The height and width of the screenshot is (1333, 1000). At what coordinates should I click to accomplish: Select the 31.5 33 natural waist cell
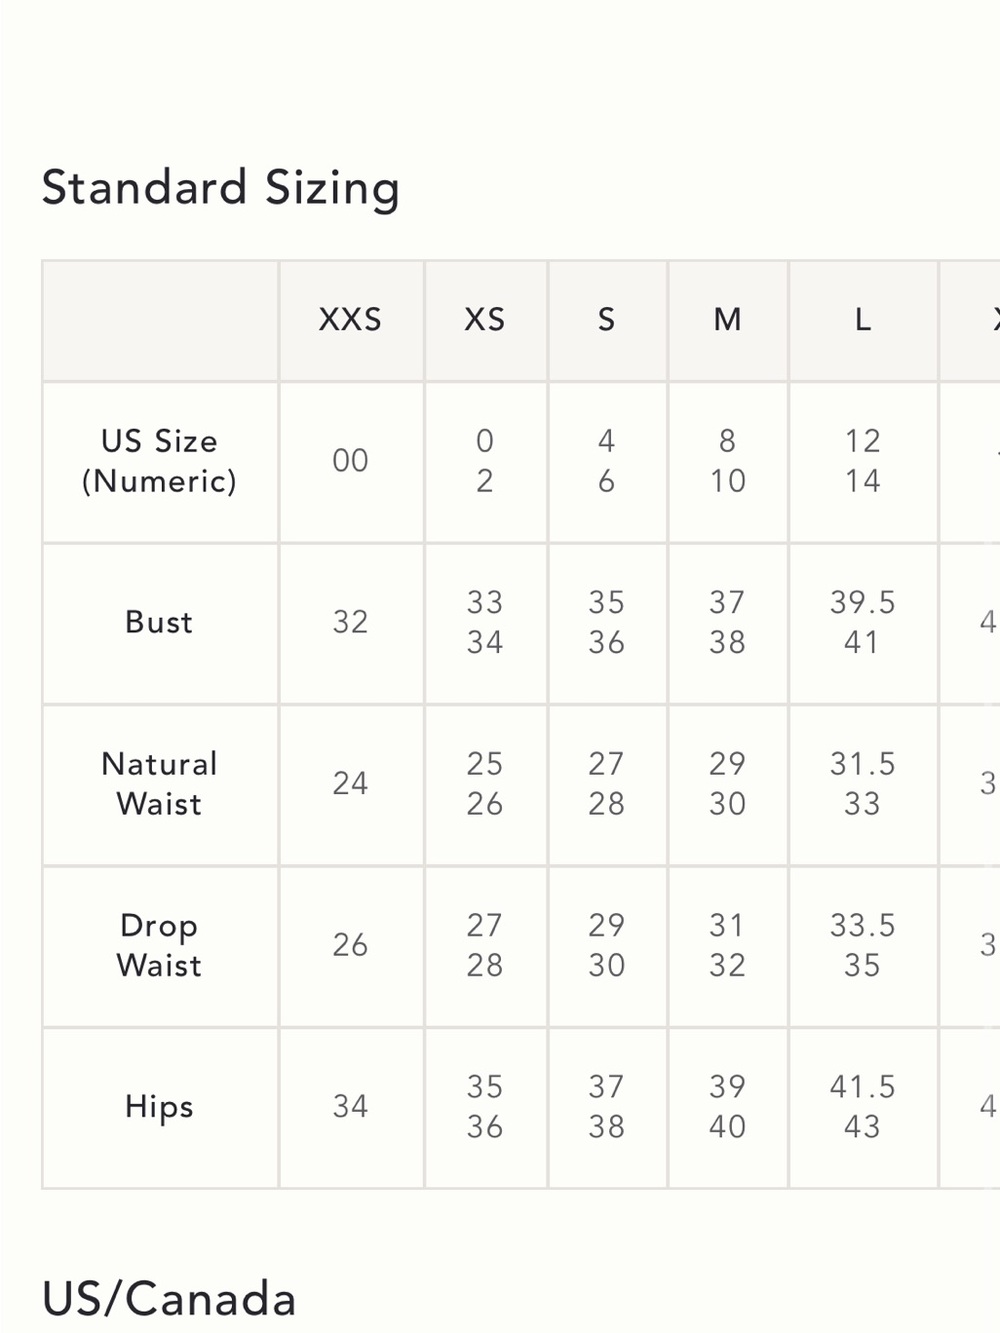(x=863, y=784)
